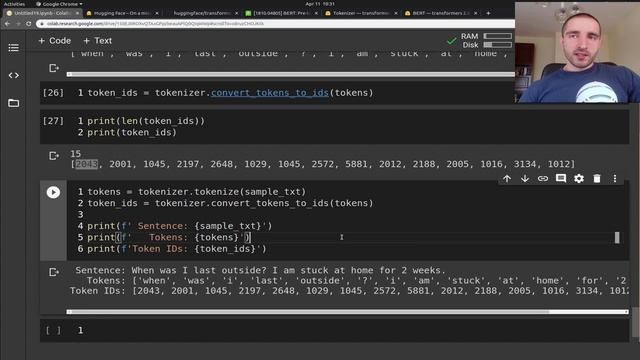Open the Google Chrome app menu

tap(59, 4)
